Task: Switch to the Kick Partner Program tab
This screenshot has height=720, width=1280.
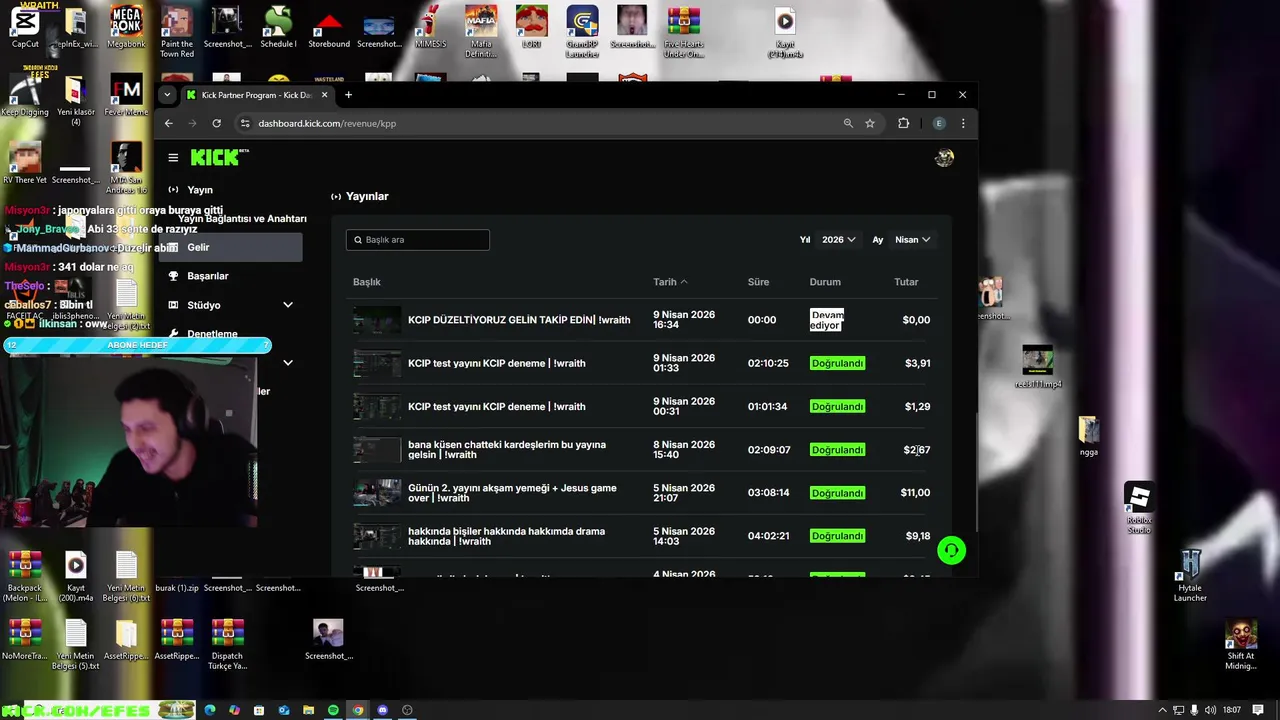Action: pyautogui.click(x=256, y=95)
